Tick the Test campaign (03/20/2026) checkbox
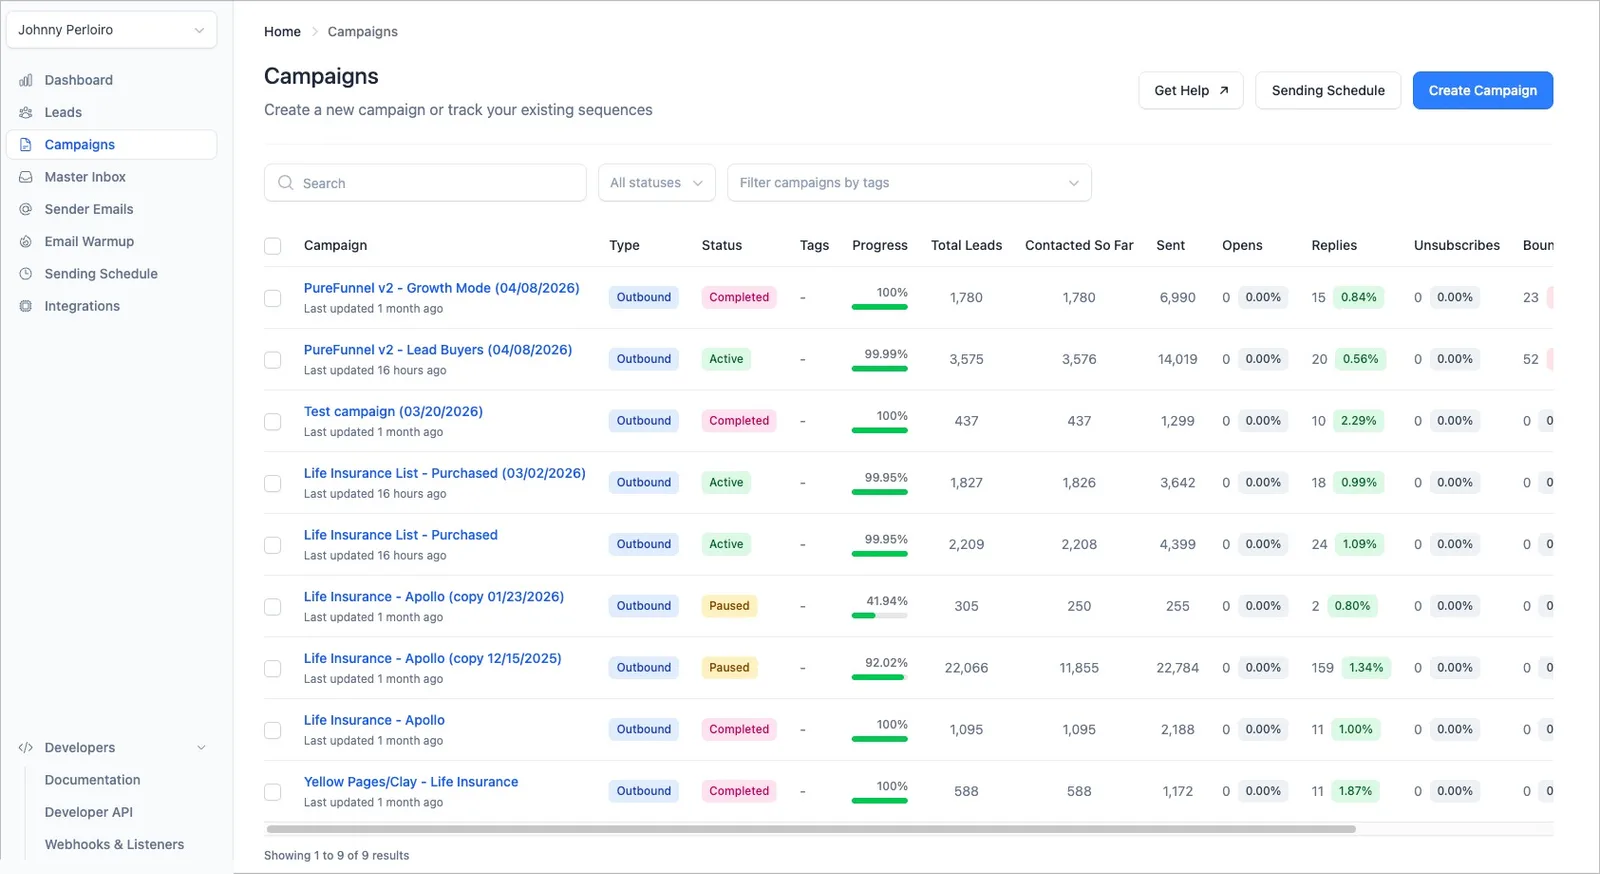 tap(272, 422)
